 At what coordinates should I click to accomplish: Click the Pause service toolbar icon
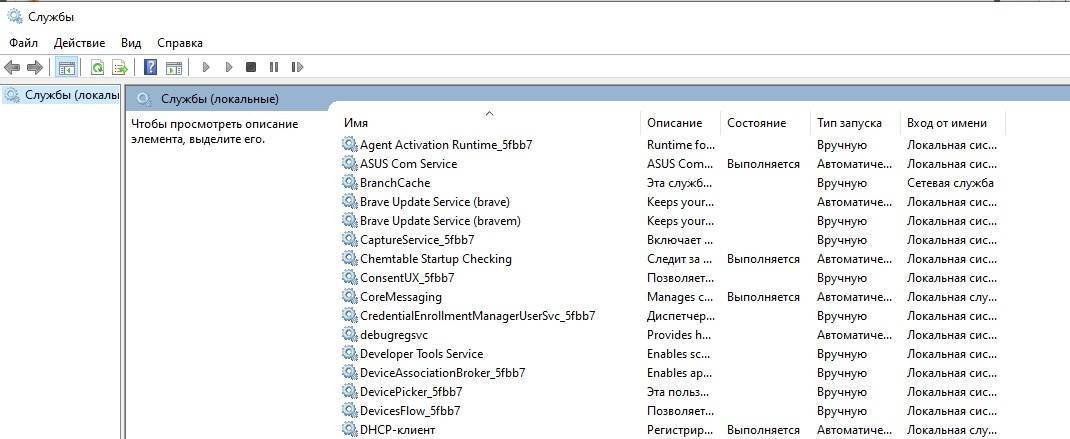coord(274,67)
